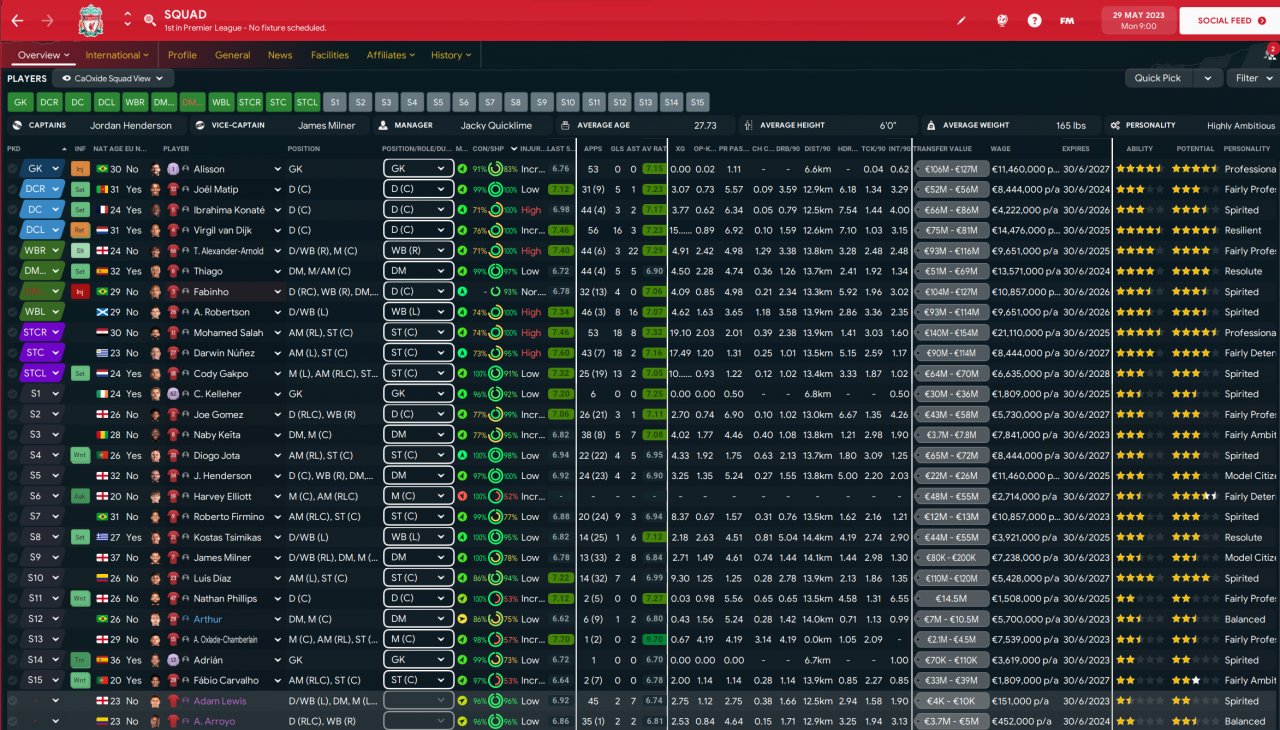Switch to the General tab

[232, 55]
